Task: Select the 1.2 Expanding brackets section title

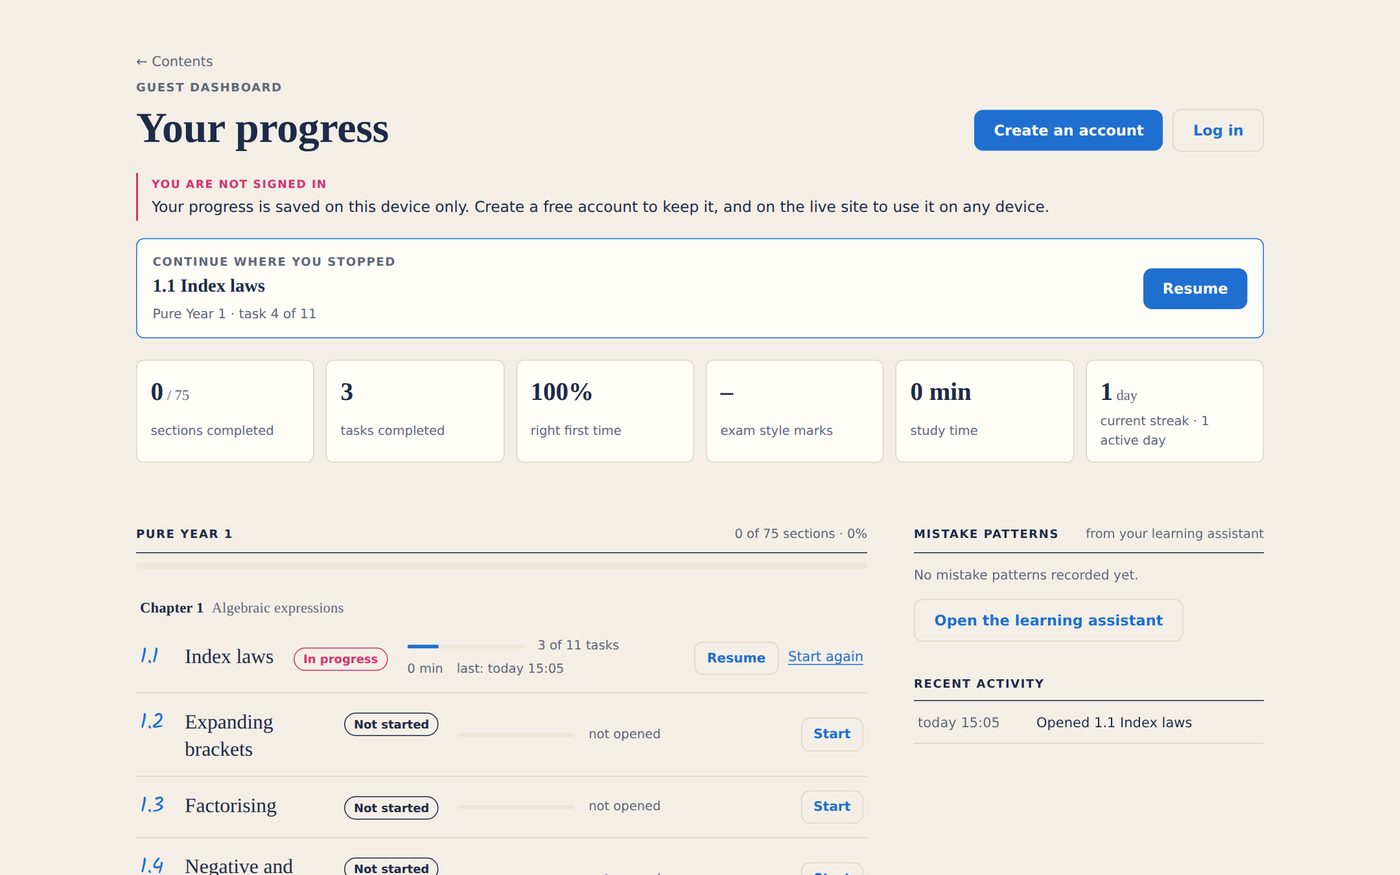Action: point(229,735)
